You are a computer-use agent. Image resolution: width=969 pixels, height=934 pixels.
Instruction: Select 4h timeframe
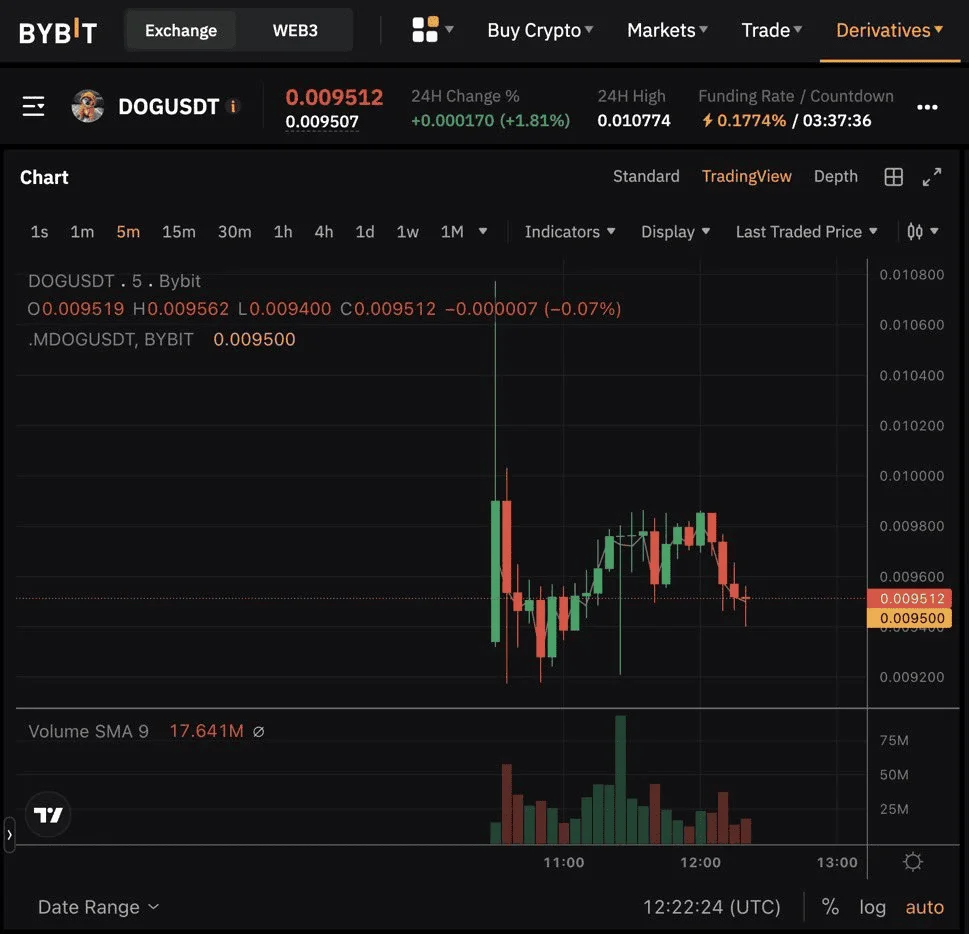[x=324, y=232]
